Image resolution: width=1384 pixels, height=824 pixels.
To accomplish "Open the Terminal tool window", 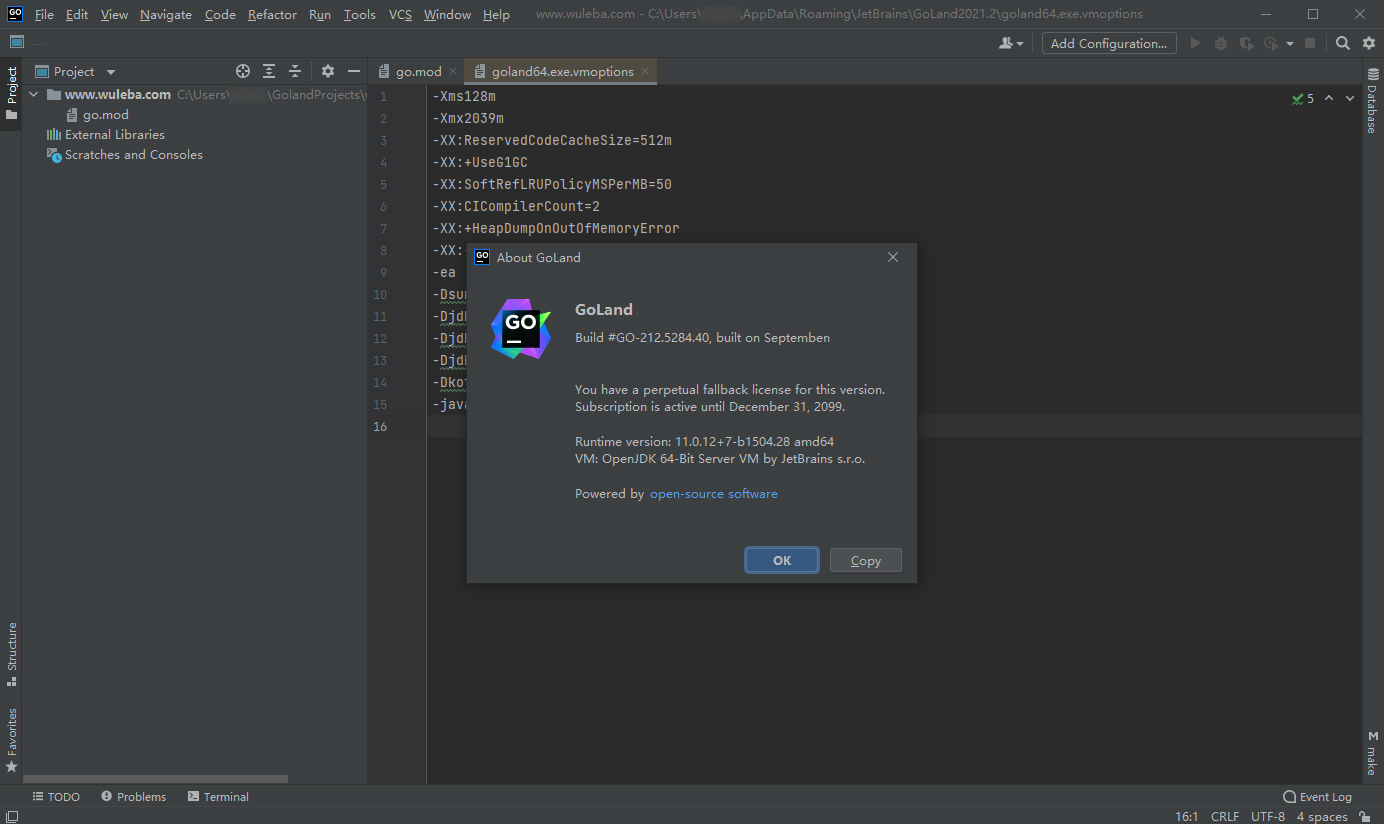I will click(217, 797).
